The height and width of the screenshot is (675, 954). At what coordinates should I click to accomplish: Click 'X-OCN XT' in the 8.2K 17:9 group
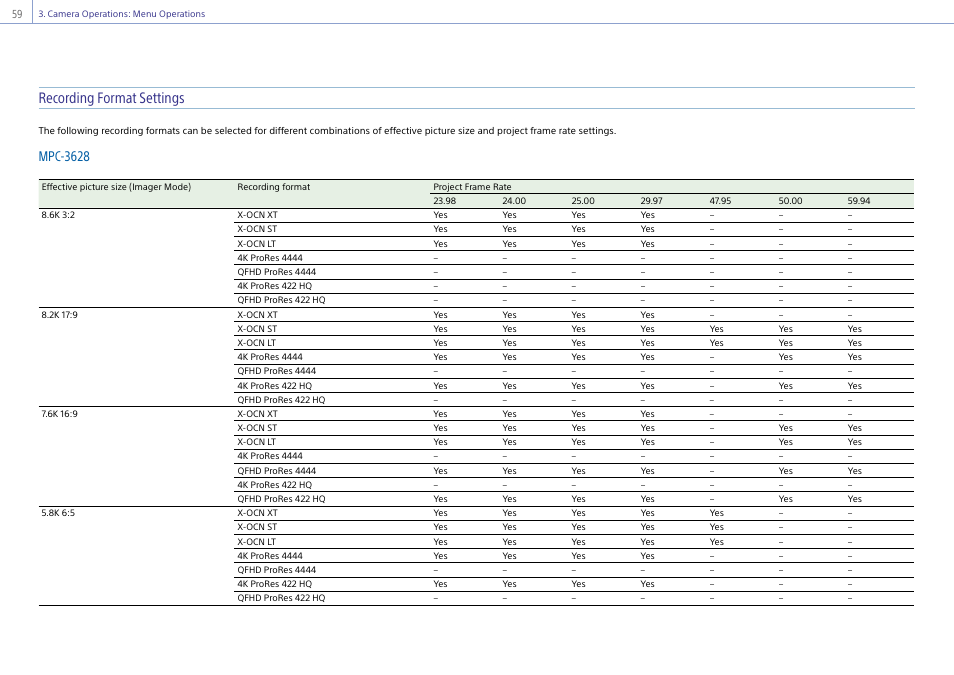coord(257,315)
